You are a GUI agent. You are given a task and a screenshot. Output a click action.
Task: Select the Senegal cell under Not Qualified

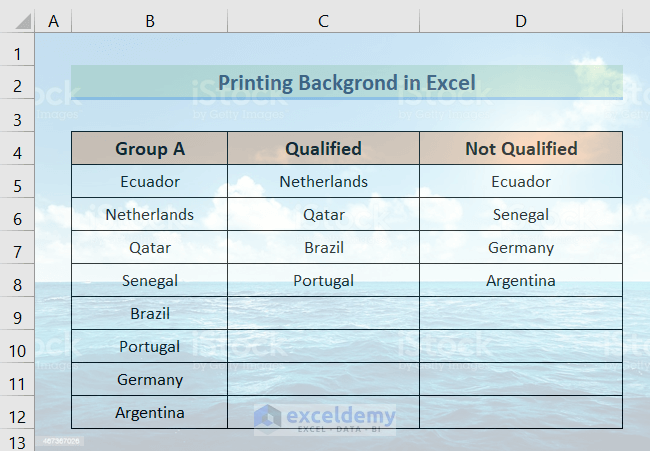(x=521, y=215)
